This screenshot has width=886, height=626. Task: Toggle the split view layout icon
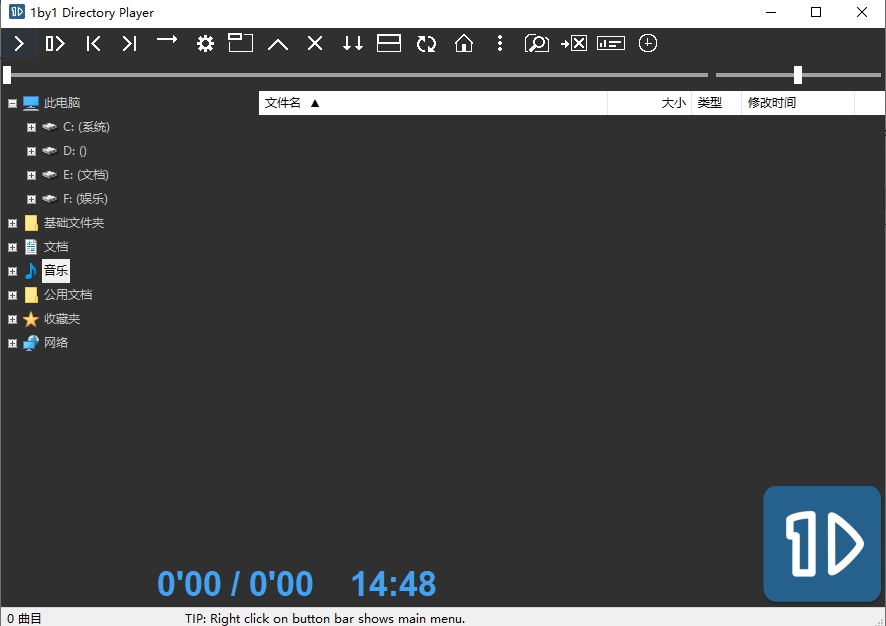click(x=389, y=44)
